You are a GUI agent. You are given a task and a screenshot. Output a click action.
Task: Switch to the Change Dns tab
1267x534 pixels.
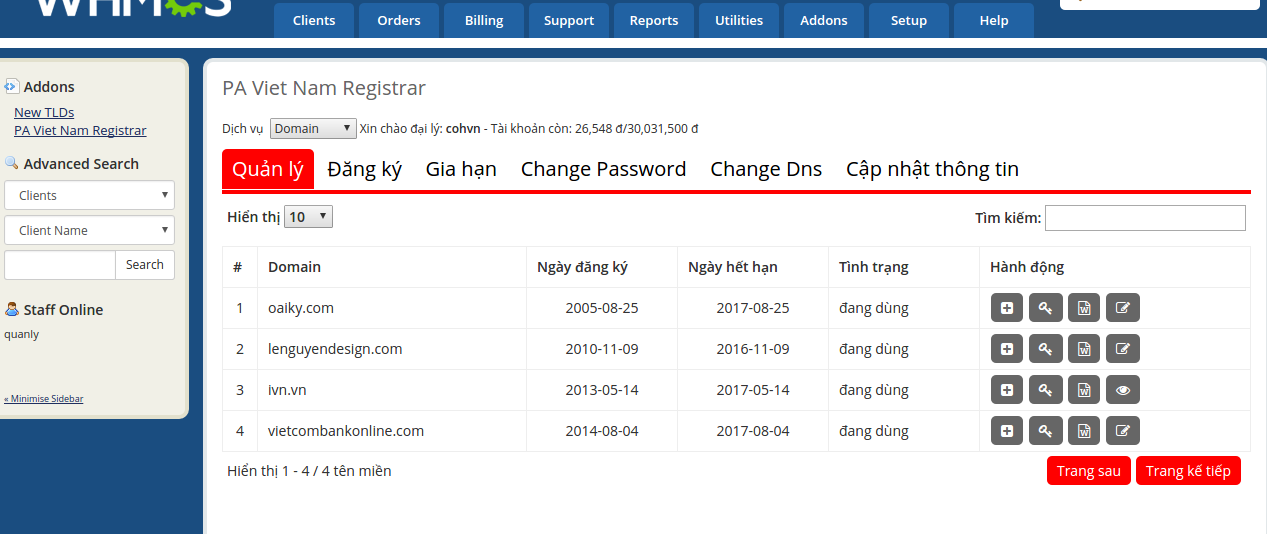(x=766, y=169)
